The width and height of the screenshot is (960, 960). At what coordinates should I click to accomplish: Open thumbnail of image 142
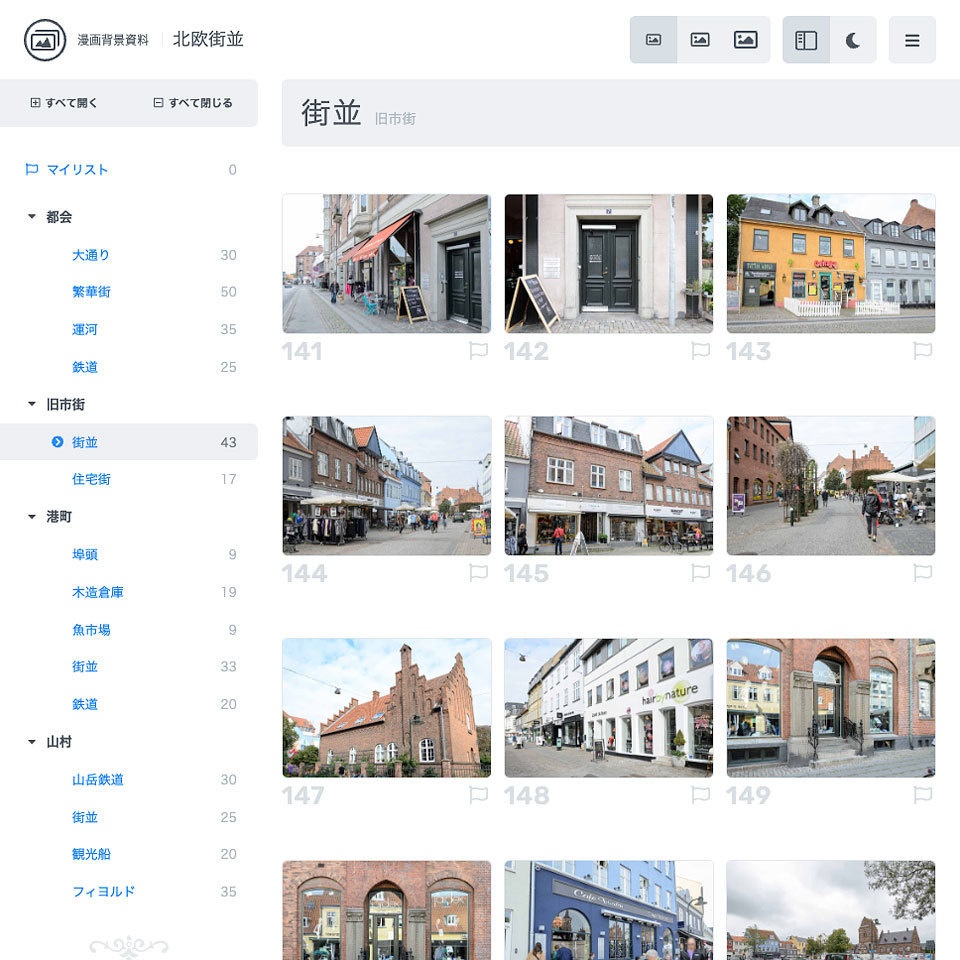(x=609, y=264)
